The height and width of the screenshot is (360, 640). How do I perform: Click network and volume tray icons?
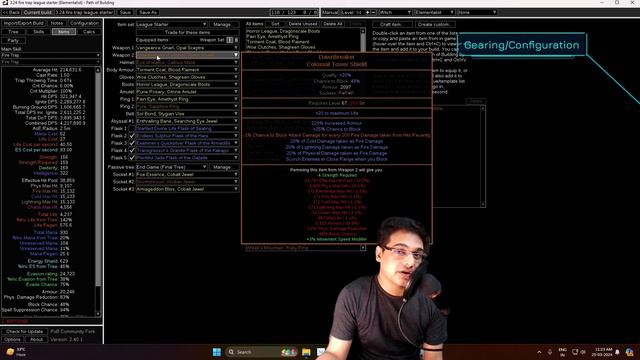(579, 352)
